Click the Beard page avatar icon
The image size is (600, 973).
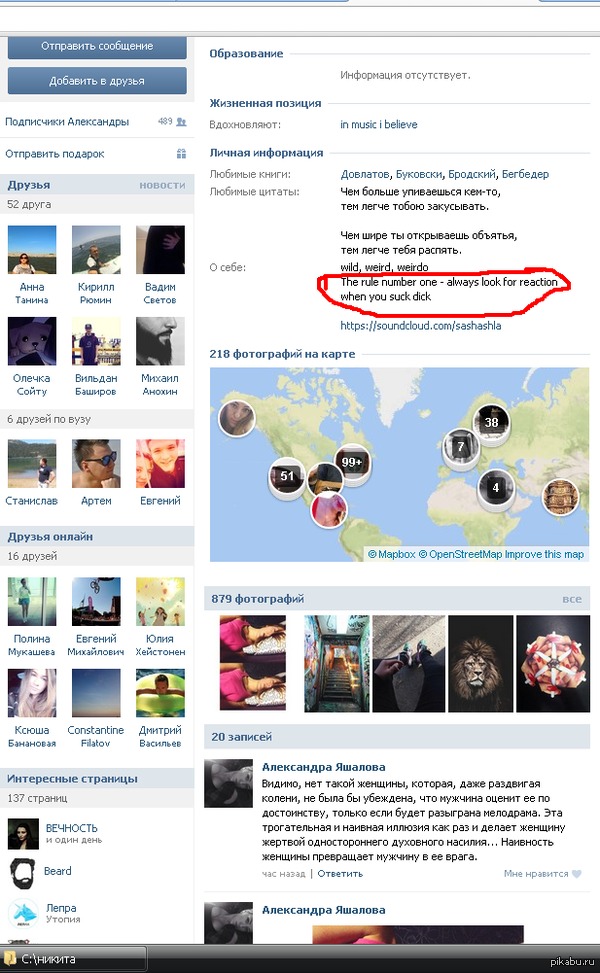click(x=23, y=873)
